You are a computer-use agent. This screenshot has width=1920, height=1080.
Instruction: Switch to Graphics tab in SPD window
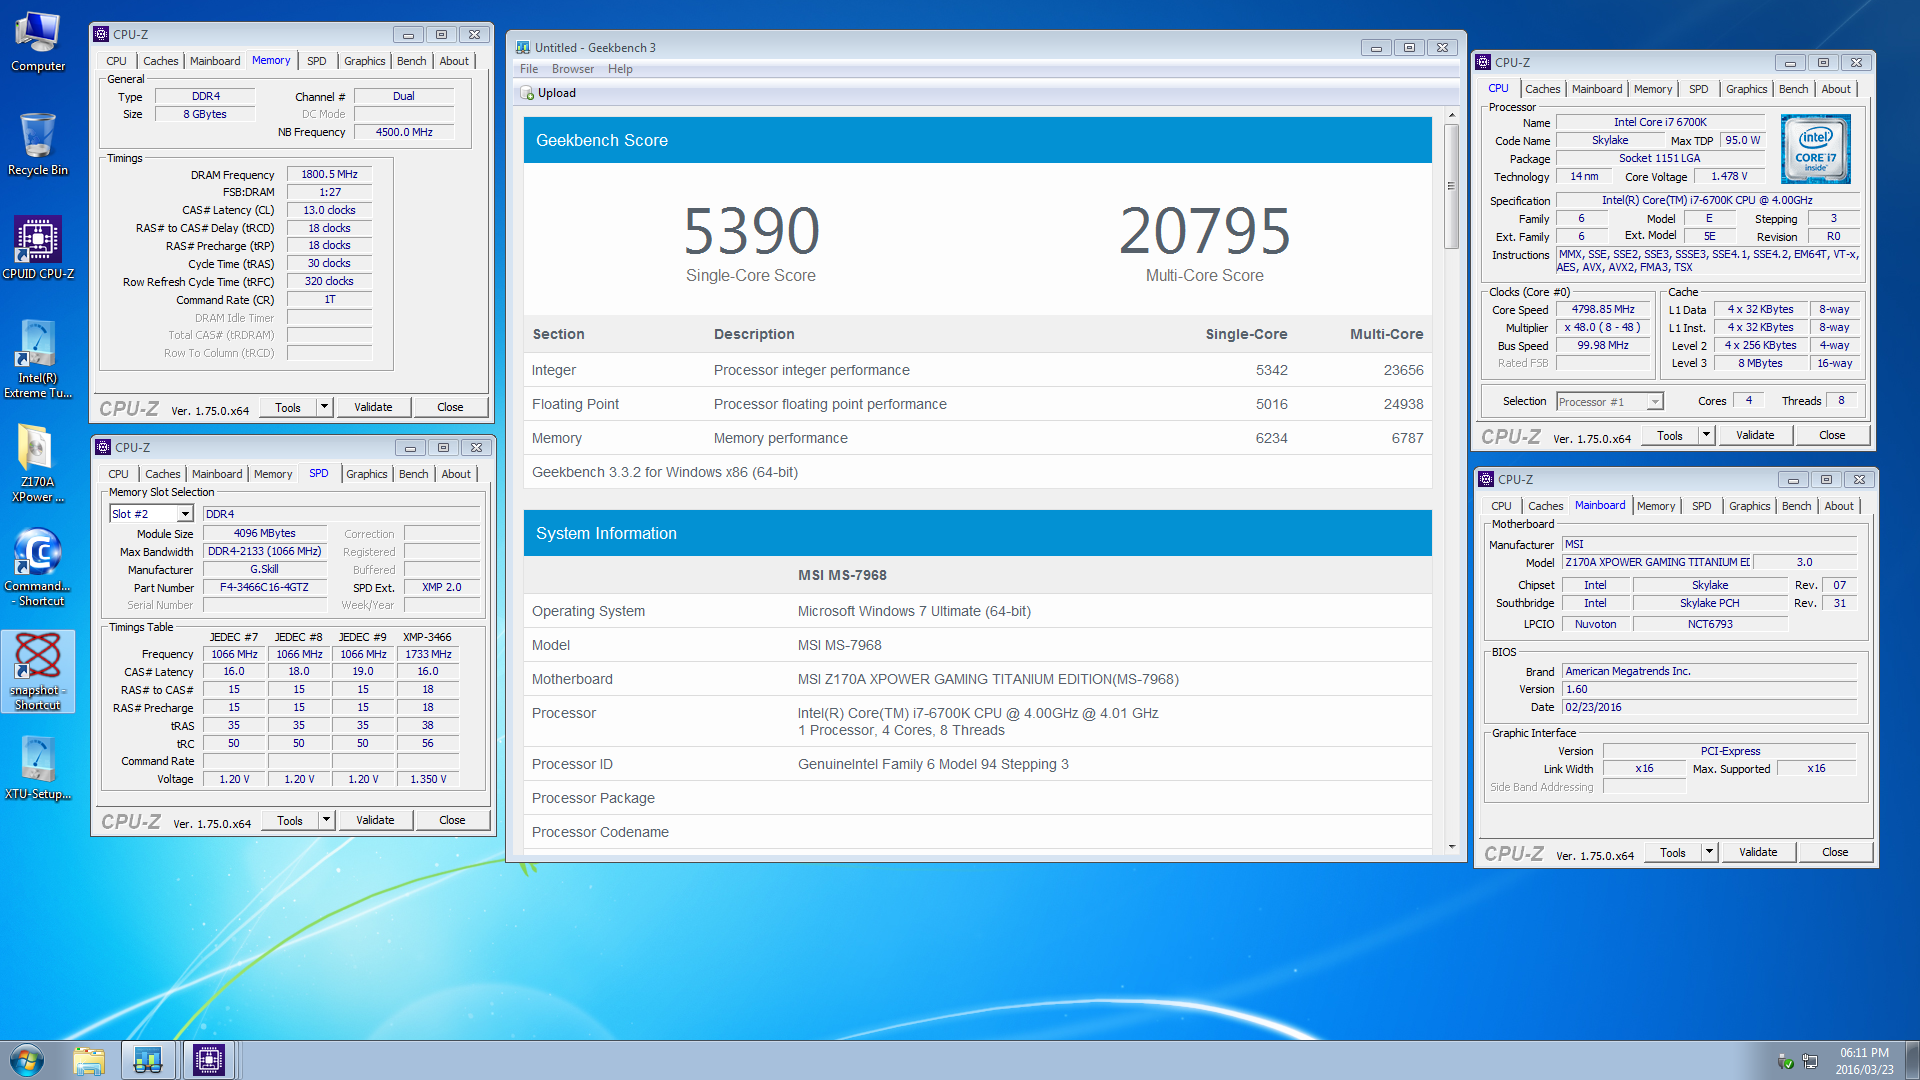pyautogui.click(x=366, y=474)
